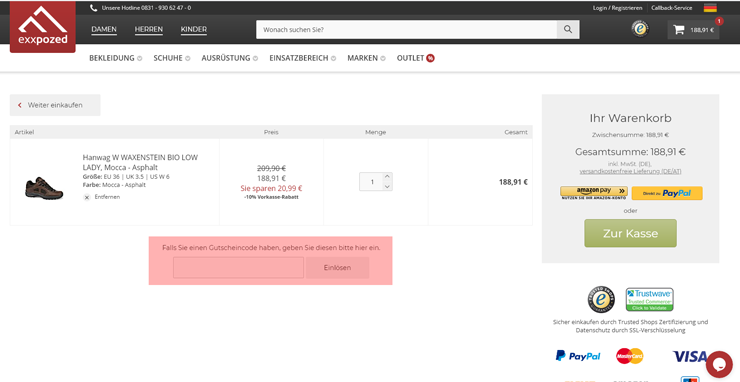
Task: Decrease quantity with the down arrow
Action: point(387,187)
